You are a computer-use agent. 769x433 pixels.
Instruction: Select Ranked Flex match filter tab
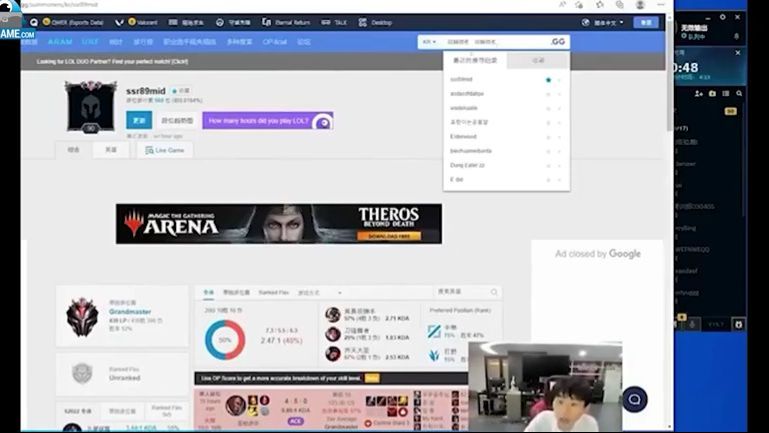274,292
